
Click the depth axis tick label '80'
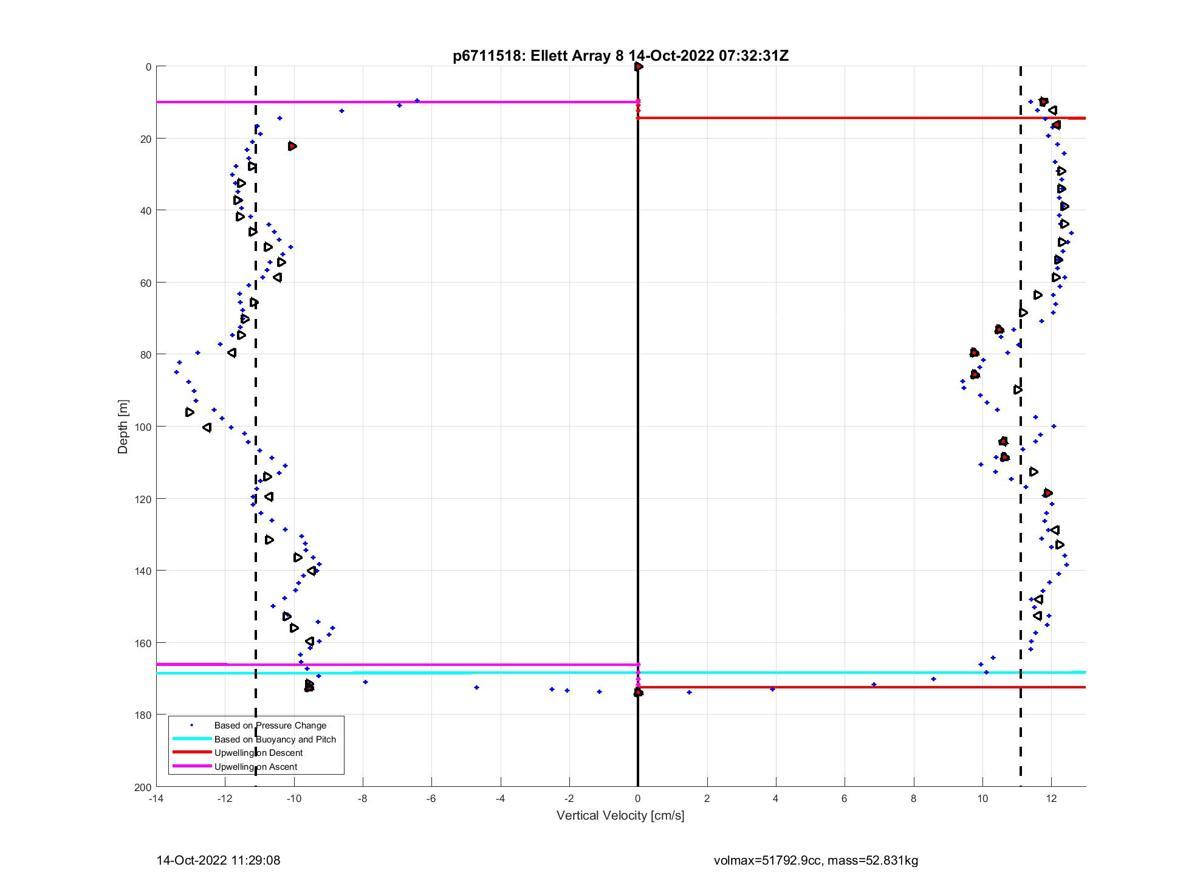click(x=145, y=355)
